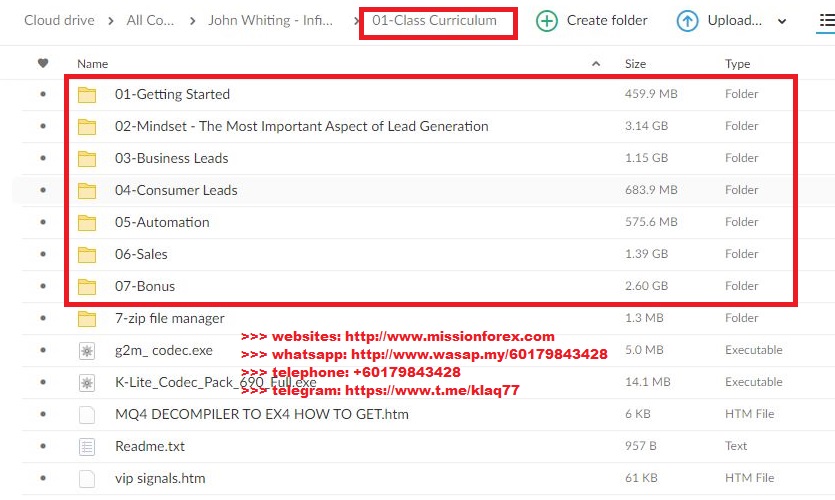835x500 pixels.
Task: Toggle favorite dot on 02-Mindset row
Action: 43,126
